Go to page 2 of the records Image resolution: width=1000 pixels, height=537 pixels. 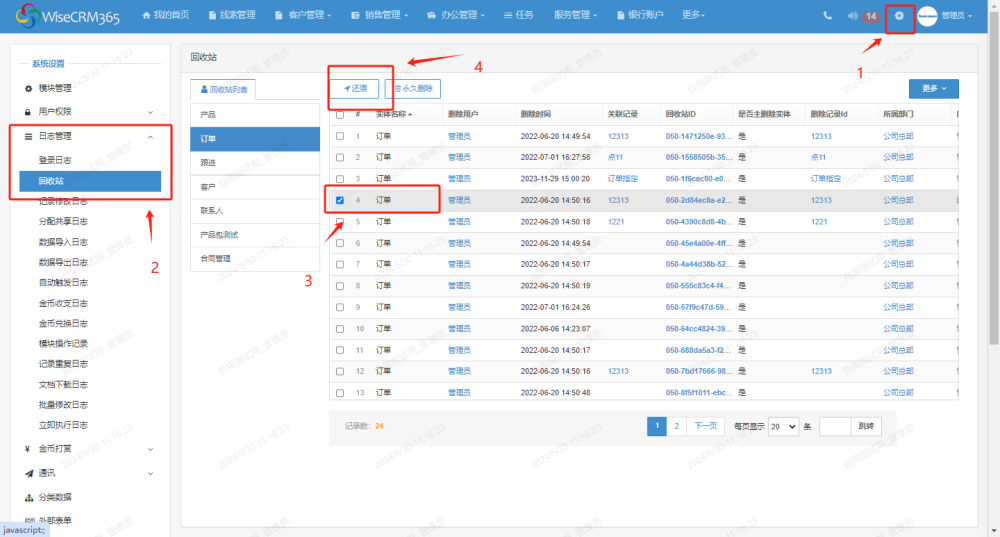tap(676, 426)
